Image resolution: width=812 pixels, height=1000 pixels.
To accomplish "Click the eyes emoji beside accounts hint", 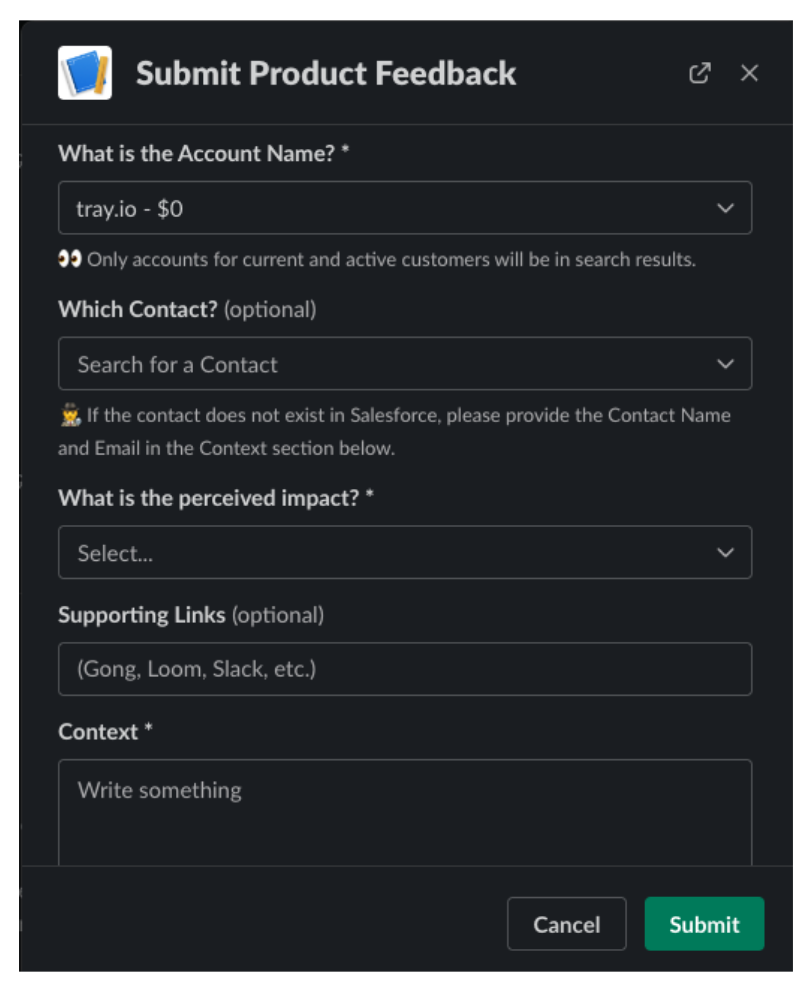I will (70, 259).
